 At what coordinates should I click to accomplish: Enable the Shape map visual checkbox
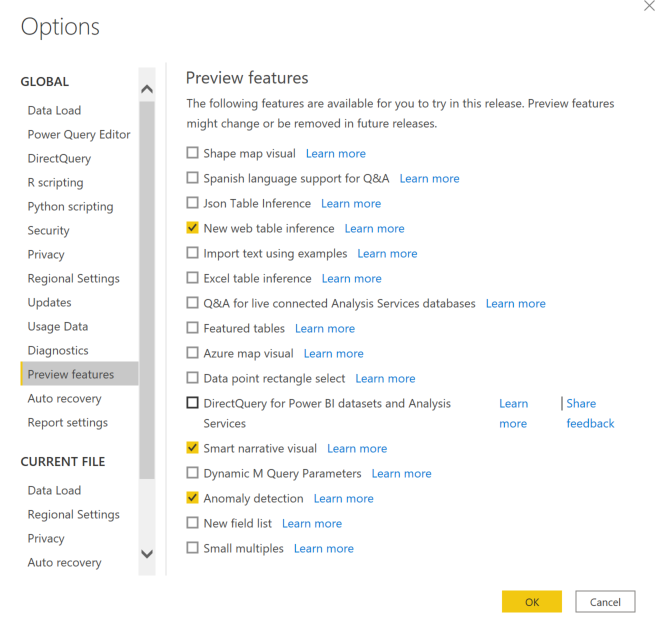pyautogui.click(x=193, y=154)
